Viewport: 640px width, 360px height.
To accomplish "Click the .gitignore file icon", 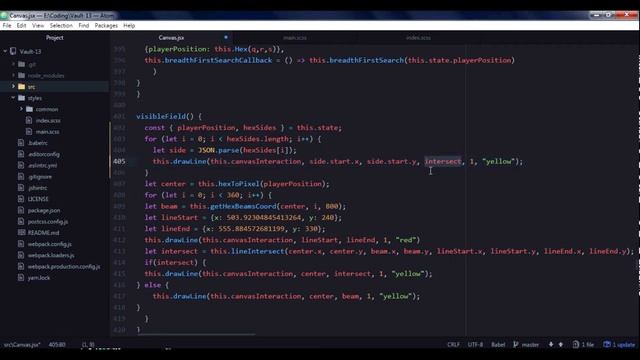I will tap(21, 176).
